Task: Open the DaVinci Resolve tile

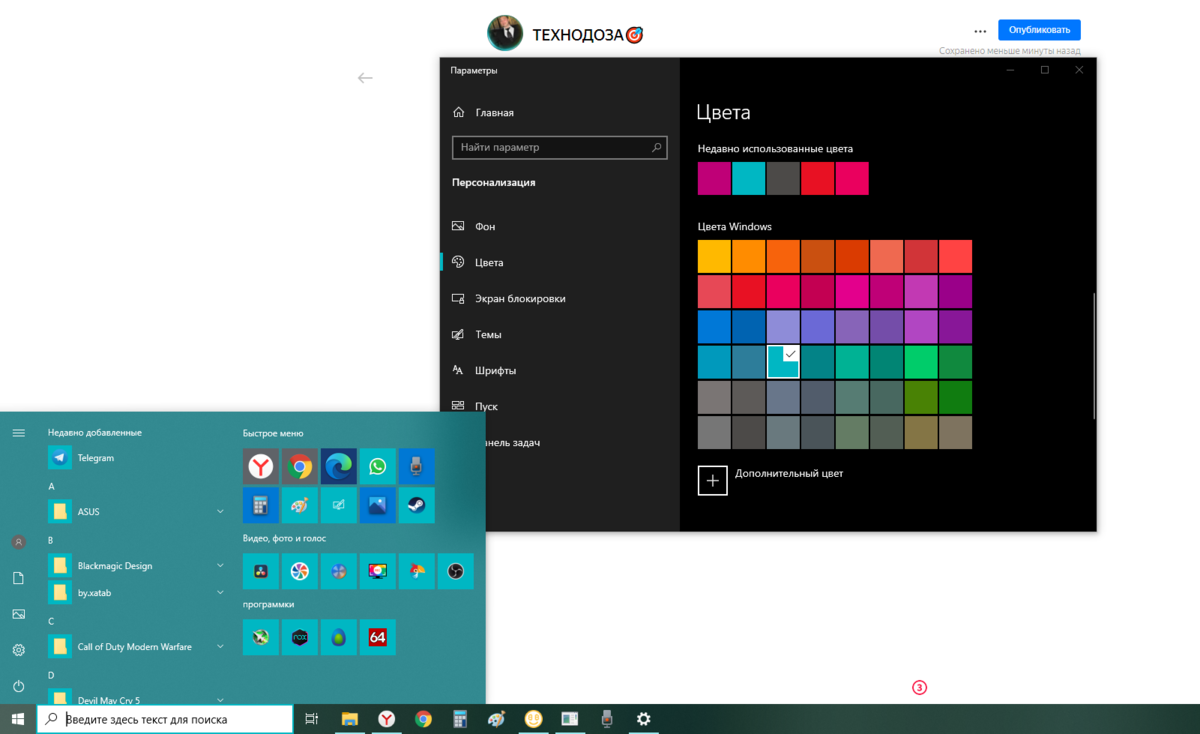Action: point(260,571)
